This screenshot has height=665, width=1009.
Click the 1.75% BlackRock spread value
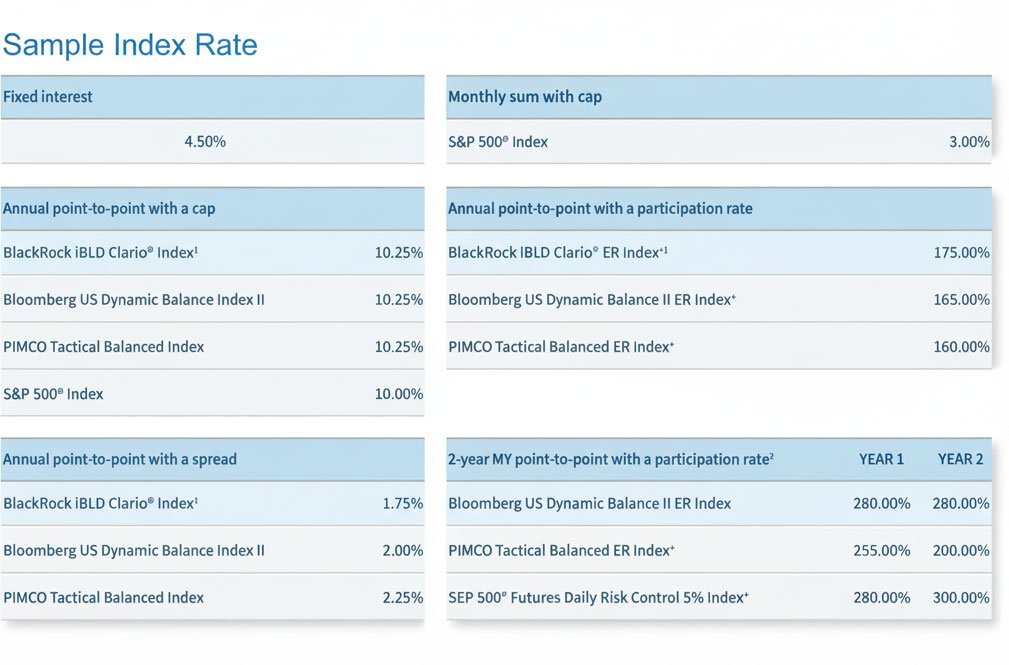coord(403,504)
